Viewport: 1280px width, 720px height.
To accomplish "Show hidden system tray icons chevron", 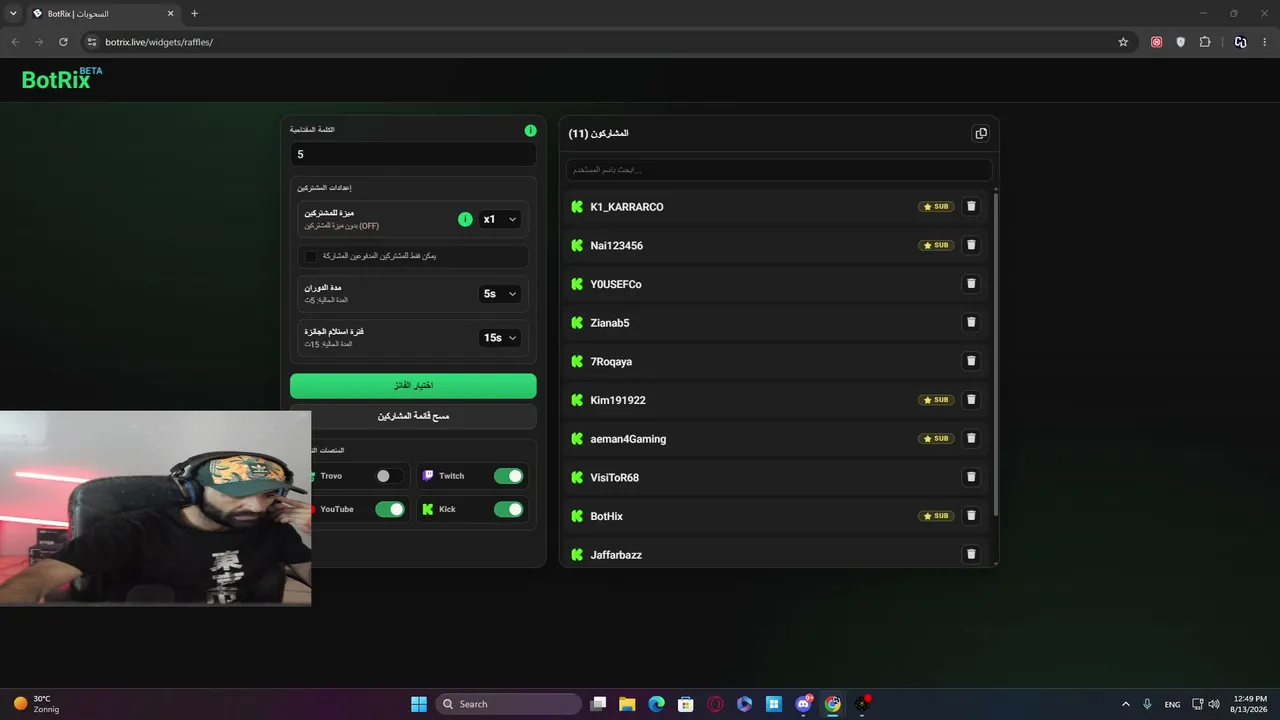I will (x=1125, y=704).
